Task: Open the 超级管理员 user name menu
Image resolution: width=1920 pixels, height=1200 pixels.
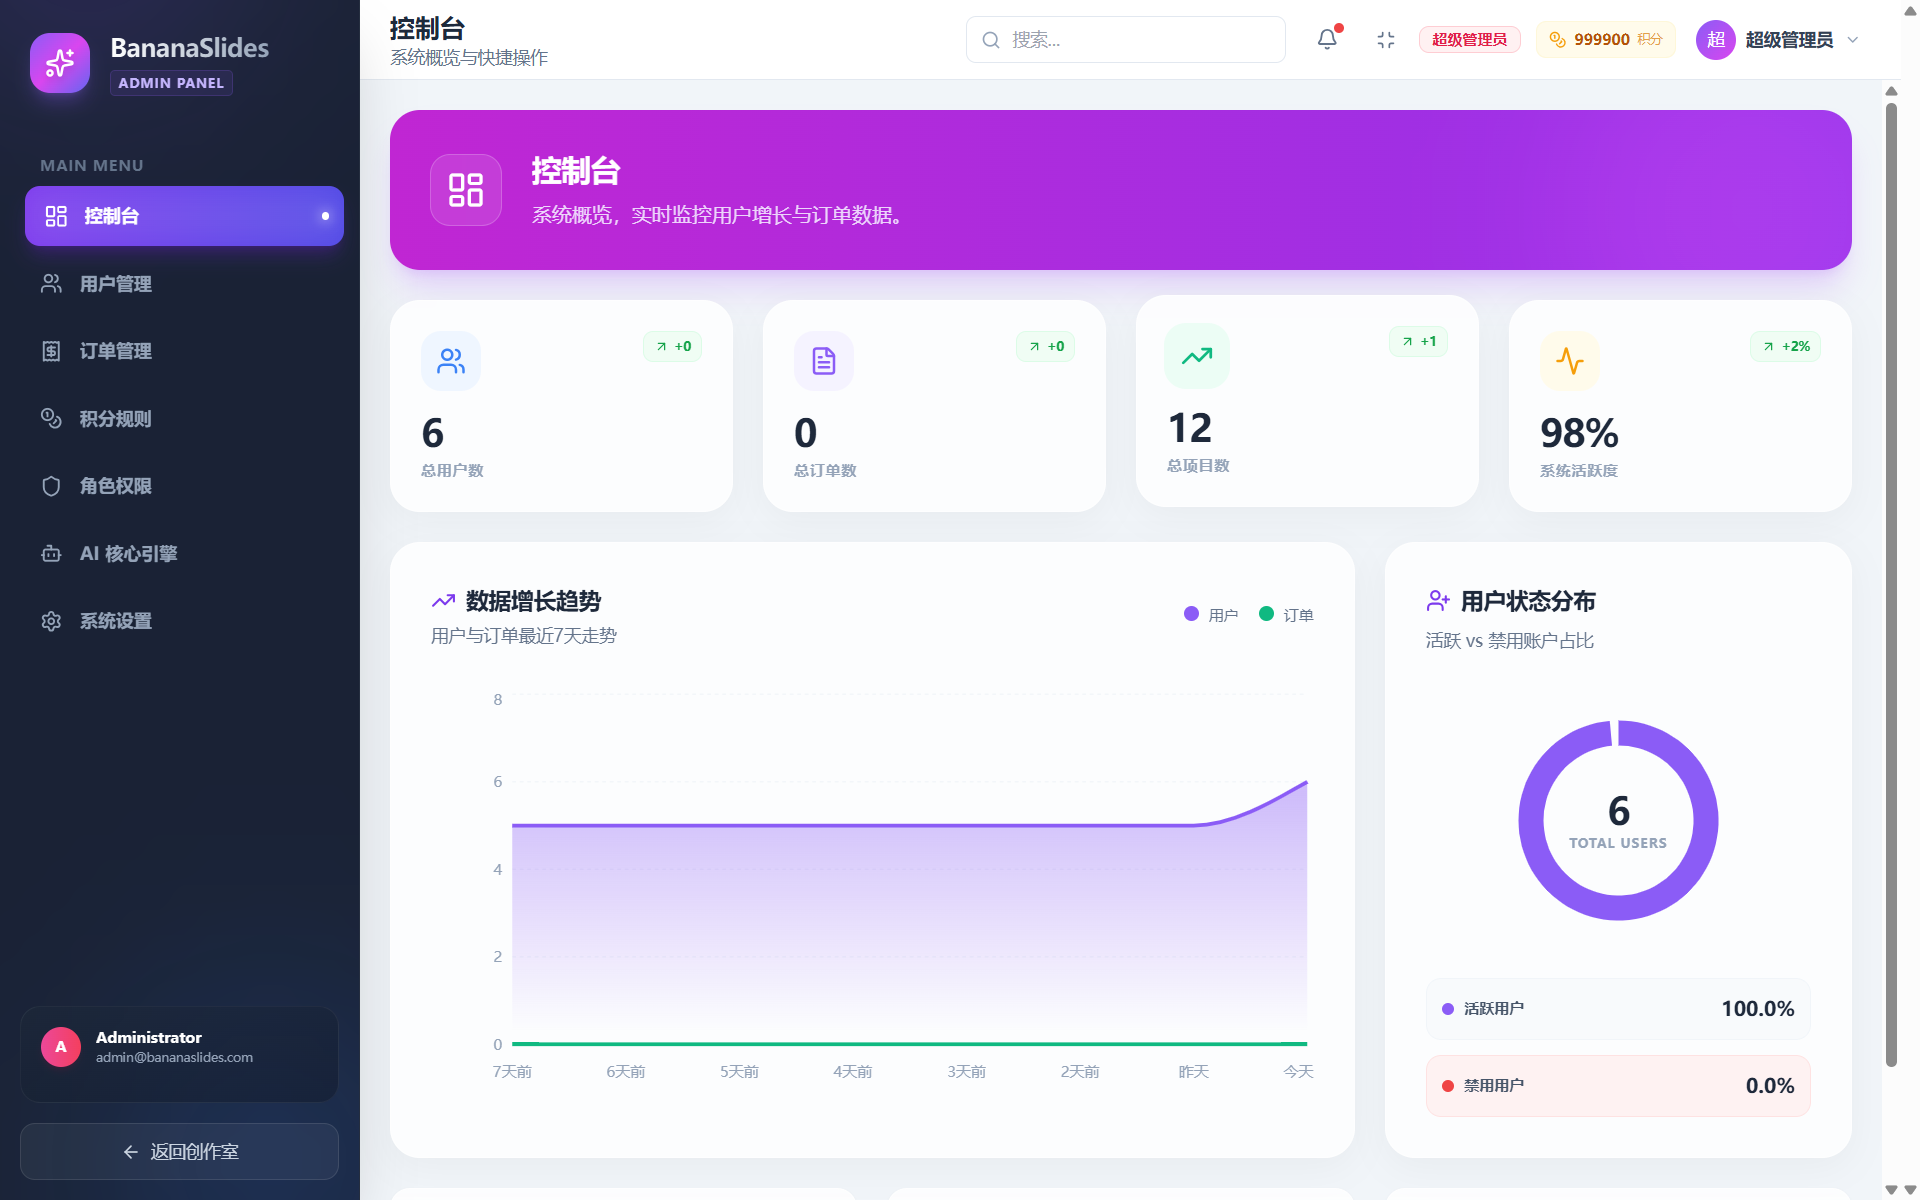Action: pyautogui.click(x=1789, y=40)
